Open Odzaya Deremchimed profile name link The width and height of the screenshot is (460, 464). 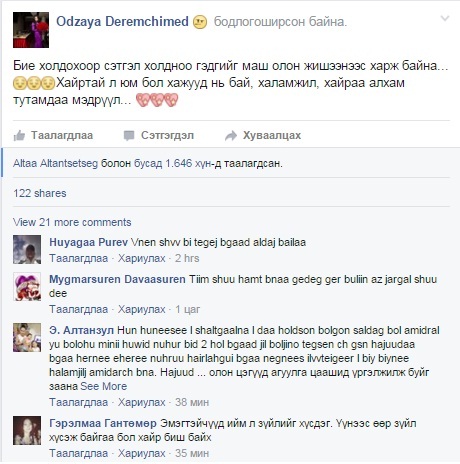pos(122,22)
